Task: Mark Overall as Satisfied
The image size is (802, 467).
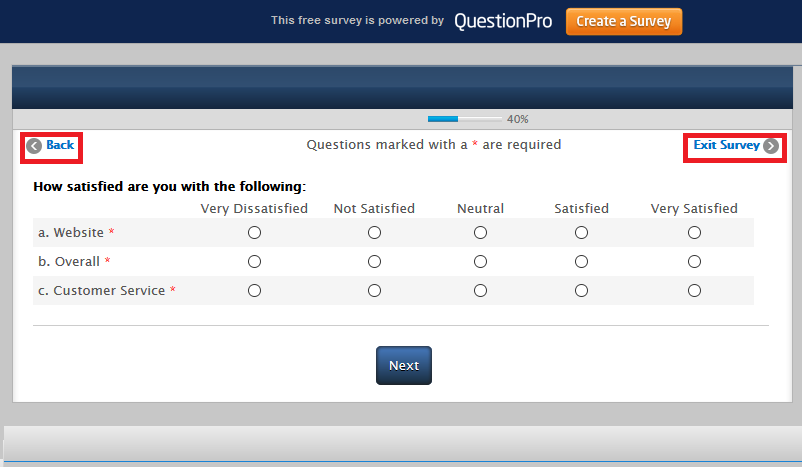Action: 581,262
